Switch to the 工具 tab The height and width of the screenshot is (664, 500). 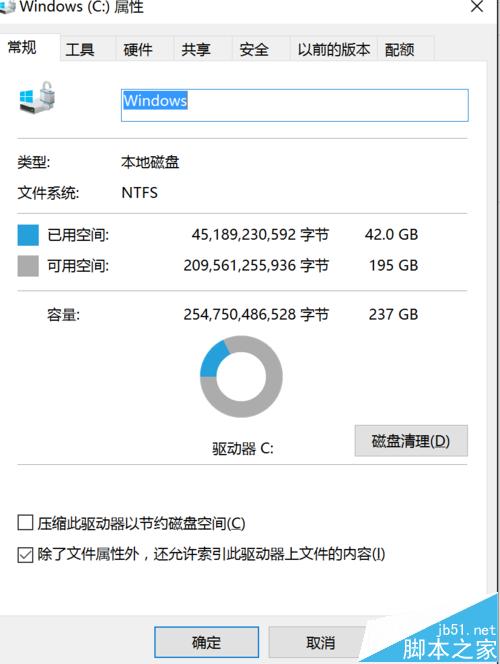[x=80, y=50]
